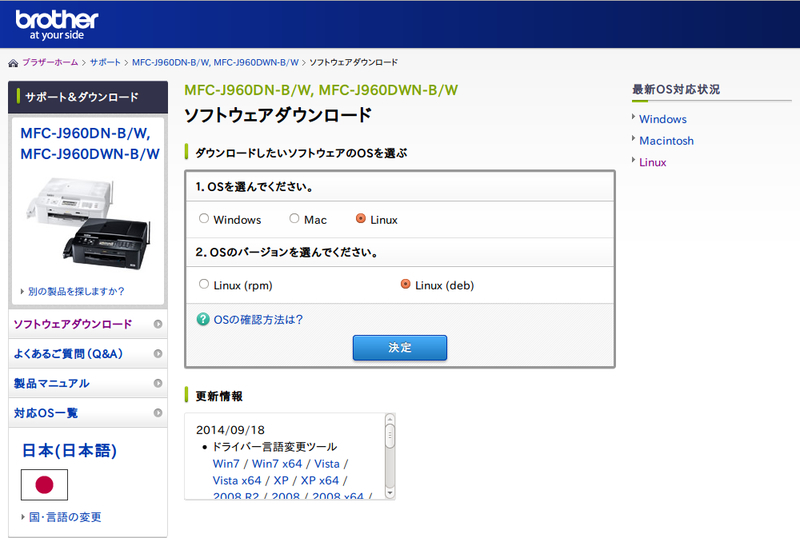800x538 pixels.
Task: Click the home icon in breadcrumb
Action: pos(13,63)
